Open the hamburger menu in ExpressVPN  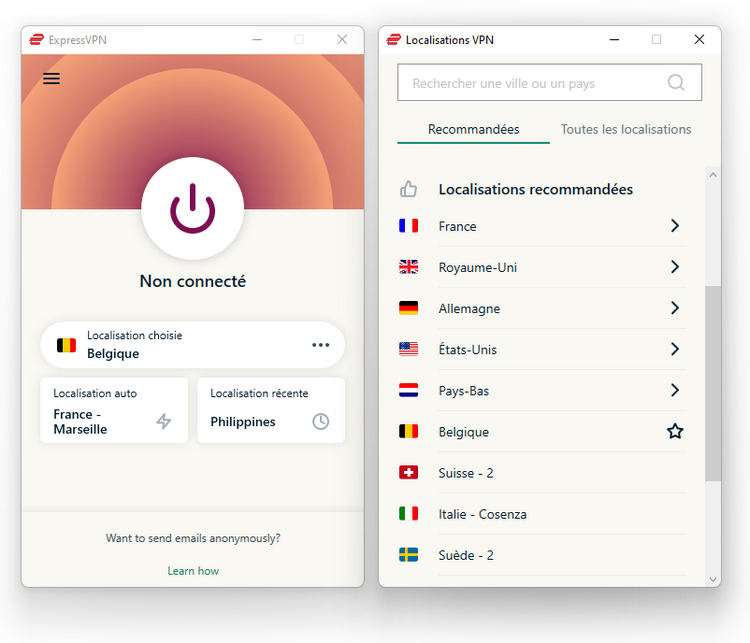point(51,78)
